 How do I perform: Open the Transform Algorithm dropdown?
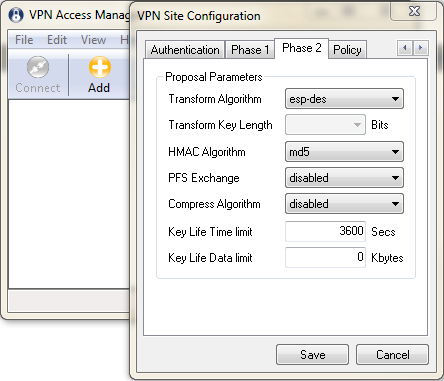(x=344, y=99)
